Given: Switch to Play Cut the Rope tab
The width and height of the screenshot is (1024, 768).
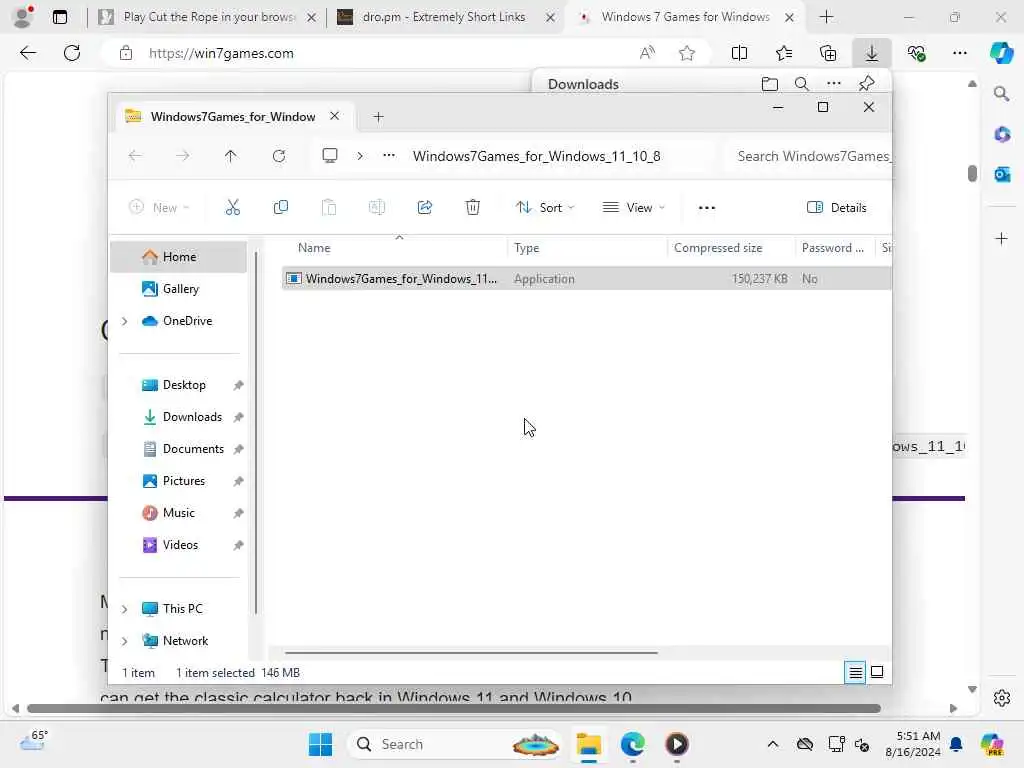Looking at the screenshot, I should 207,17.
